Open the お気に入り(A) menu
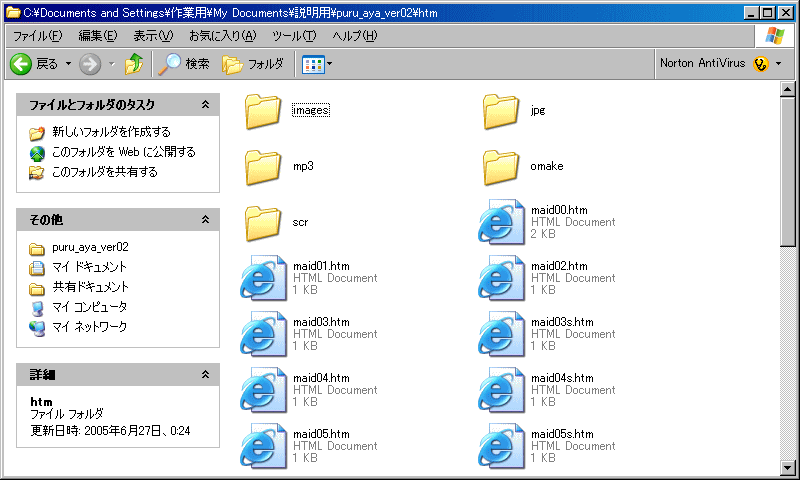 (222, 36)
